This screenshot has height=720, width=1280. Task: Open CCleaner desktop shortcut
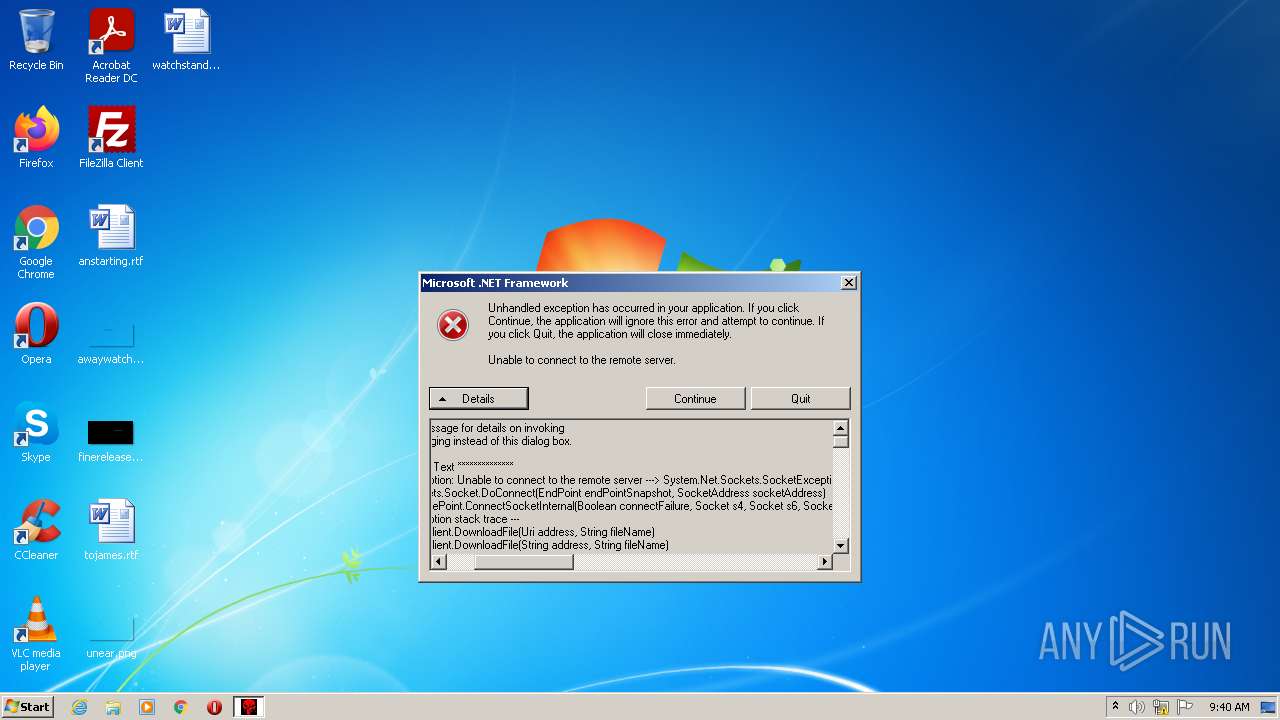coord(36,530)
